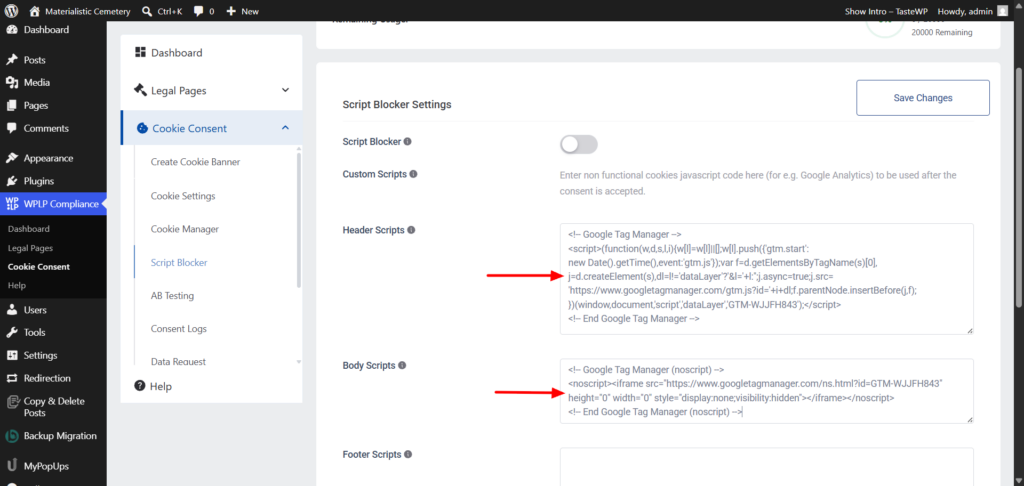This screenshot has height=486, width=1024.
Task: Open WP sidebar Dashboard sublink under WPLP
Action: tap(29, 229)
